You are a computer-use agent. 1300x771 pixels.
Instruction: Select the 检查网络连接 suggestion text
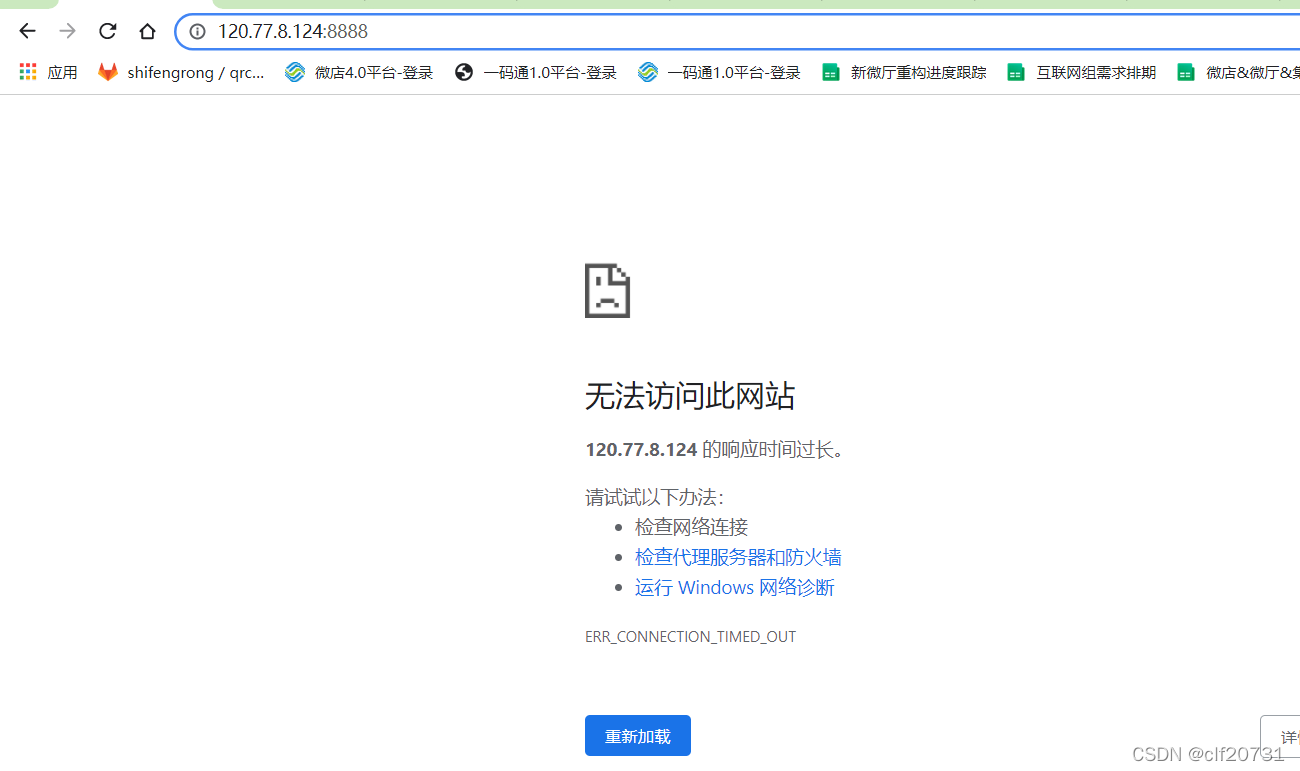click(691, 527)
